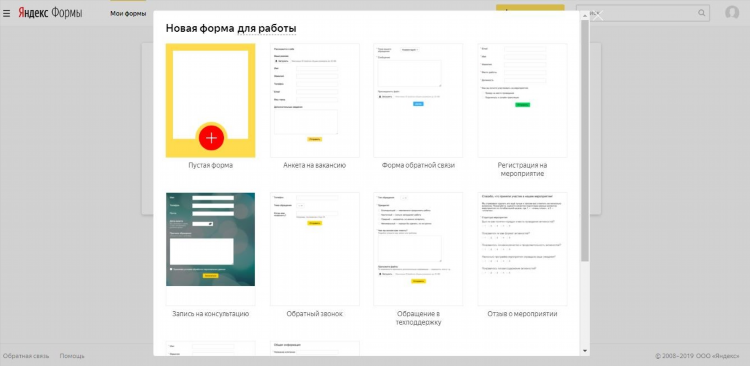Screen dimensions: 750x366
Task: Pick the Запись на консультацию template
Action: click(x=210, y=249)
